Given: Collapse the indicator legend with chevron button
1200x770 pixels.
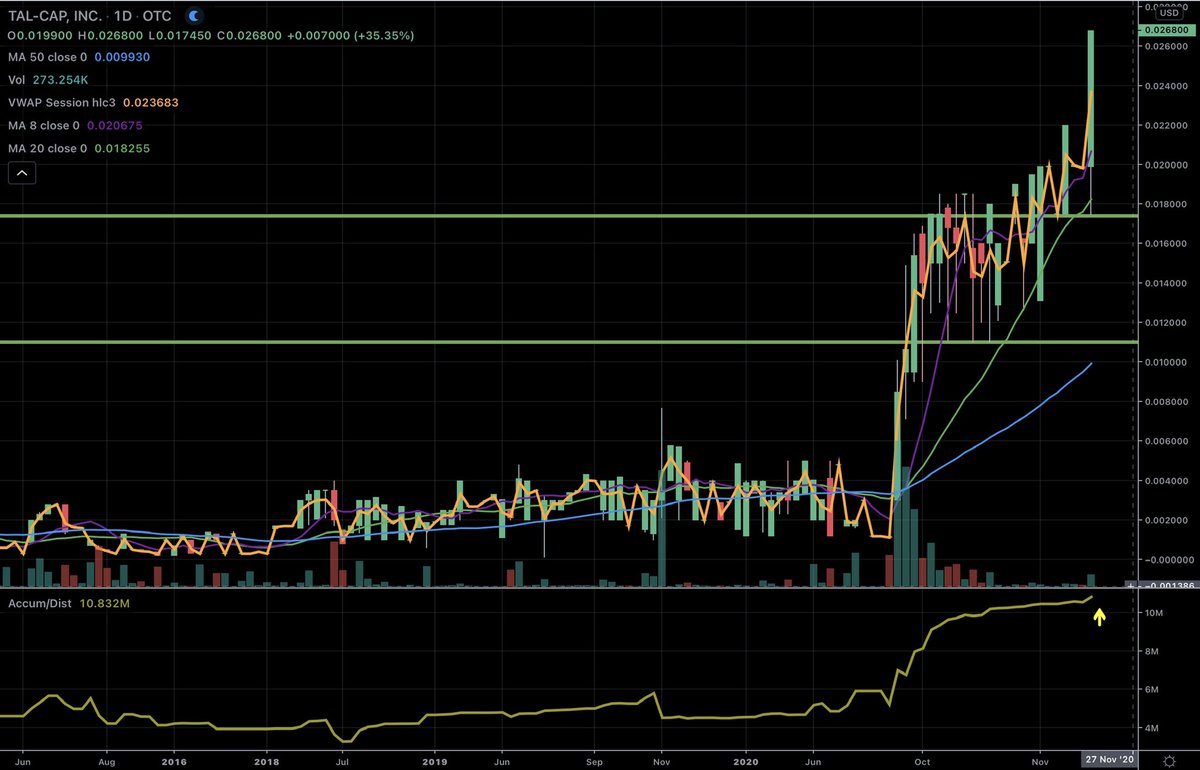Looking at the screenshot, I should [22, 173].
